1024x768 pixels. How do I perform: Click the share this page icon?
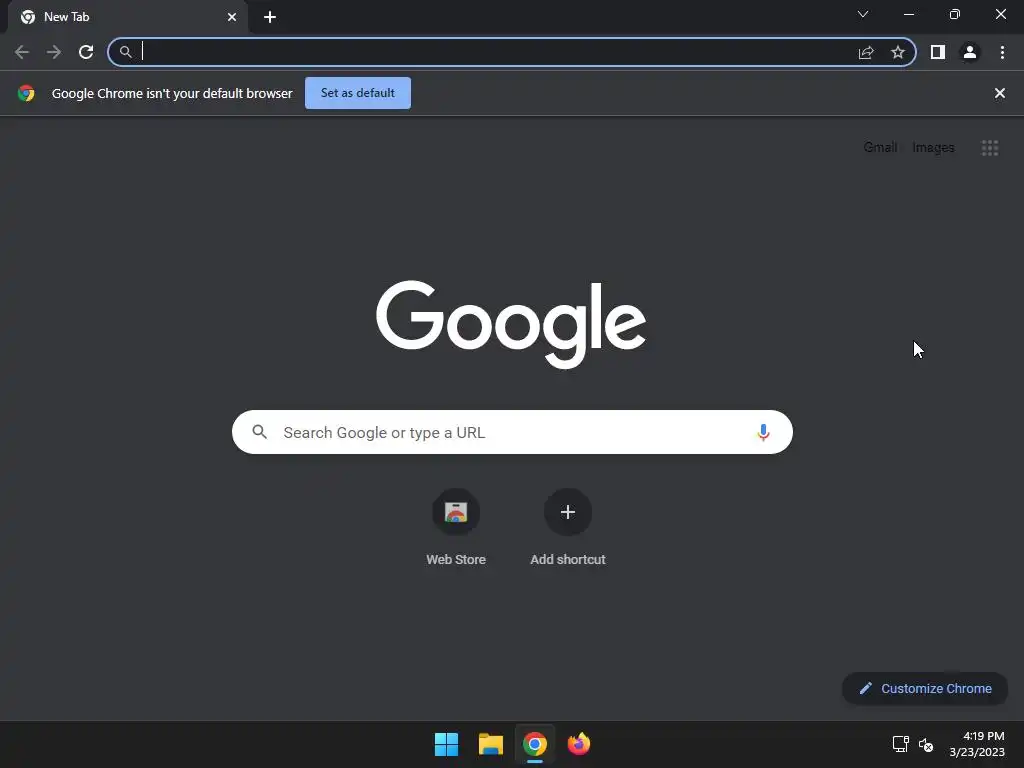tap(866, 53)
